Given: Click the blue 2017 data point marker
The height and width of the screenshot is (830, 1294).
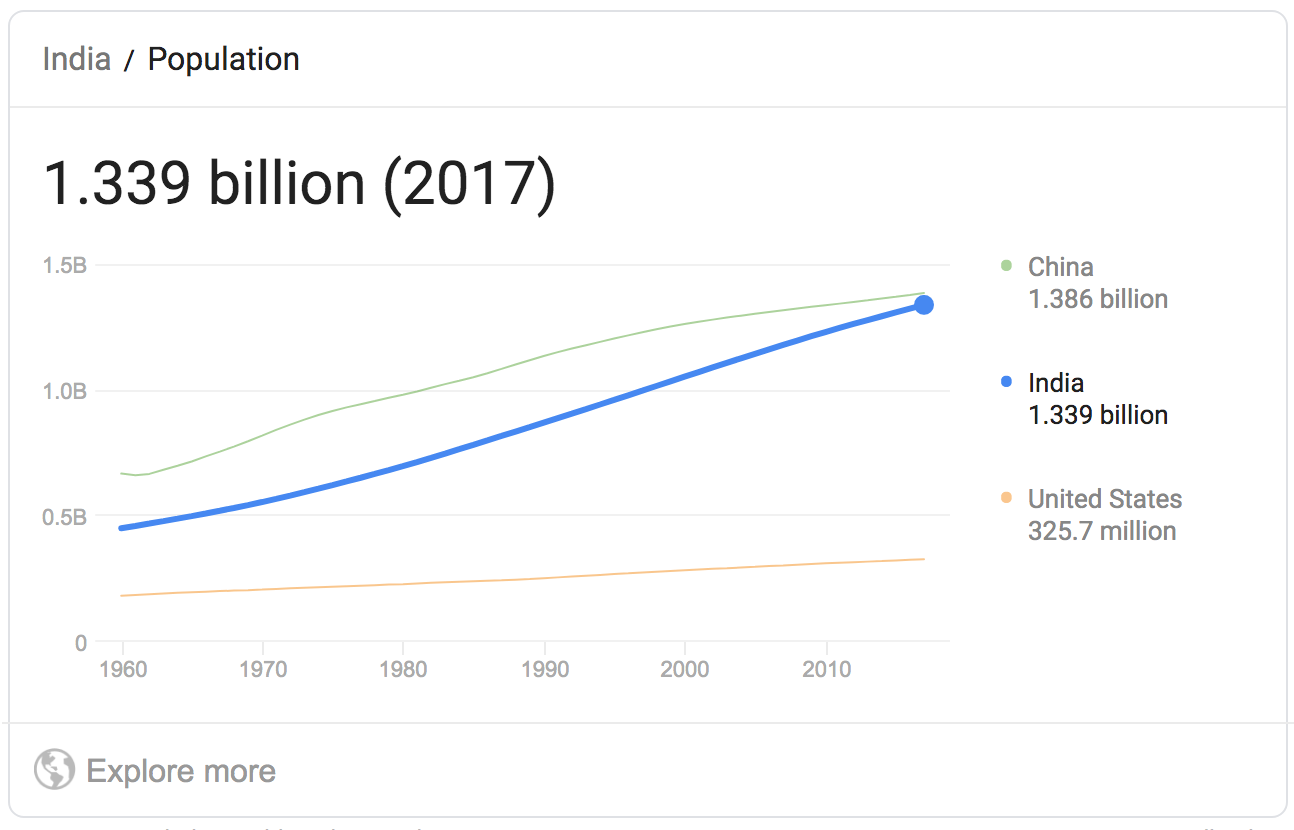Looking at the screenshot, I should 924,305.
